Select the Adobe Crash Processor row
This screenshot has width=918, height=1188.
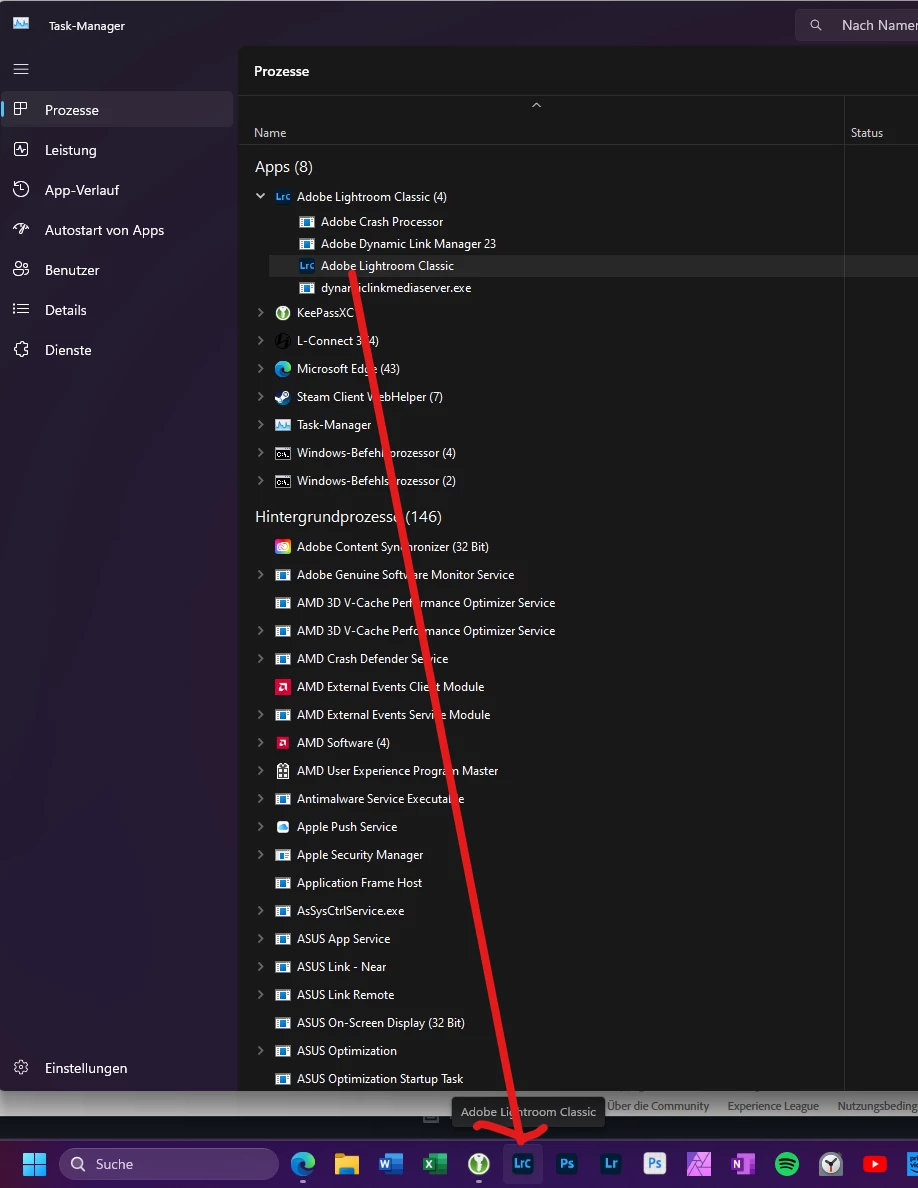click(x=382, y=222)
